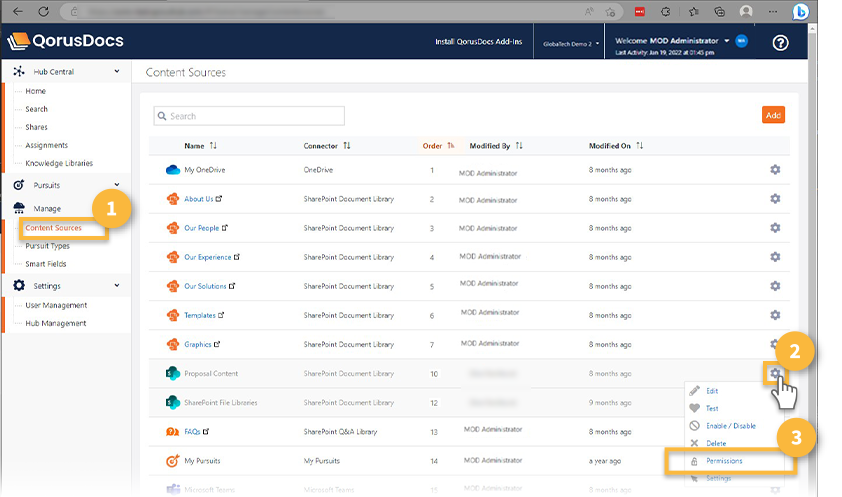Collapse the Settings section chevron
The image size is (842, 497).
pyautogui.click(x=117, y=286)
